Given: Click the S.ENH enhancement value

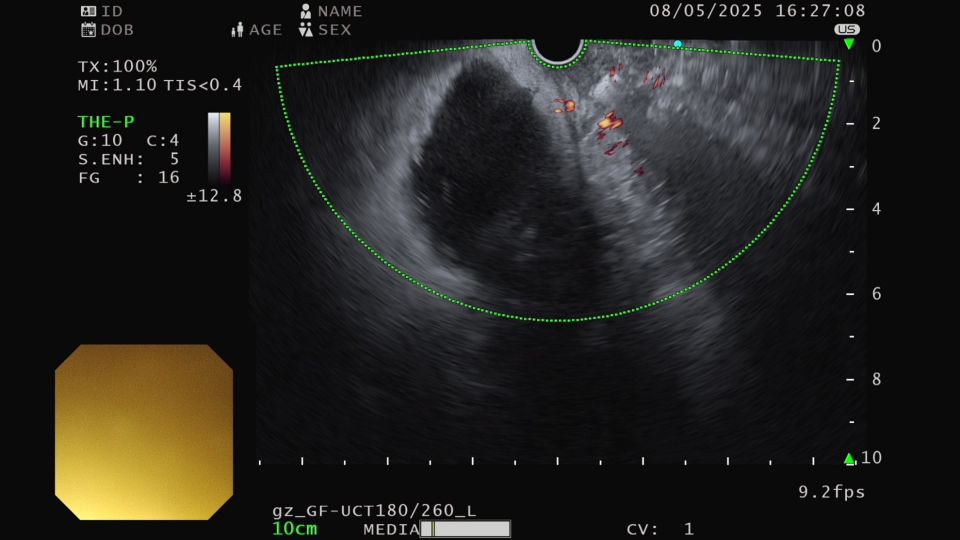Looking at the screenshot, I should (x=128, y=159).
